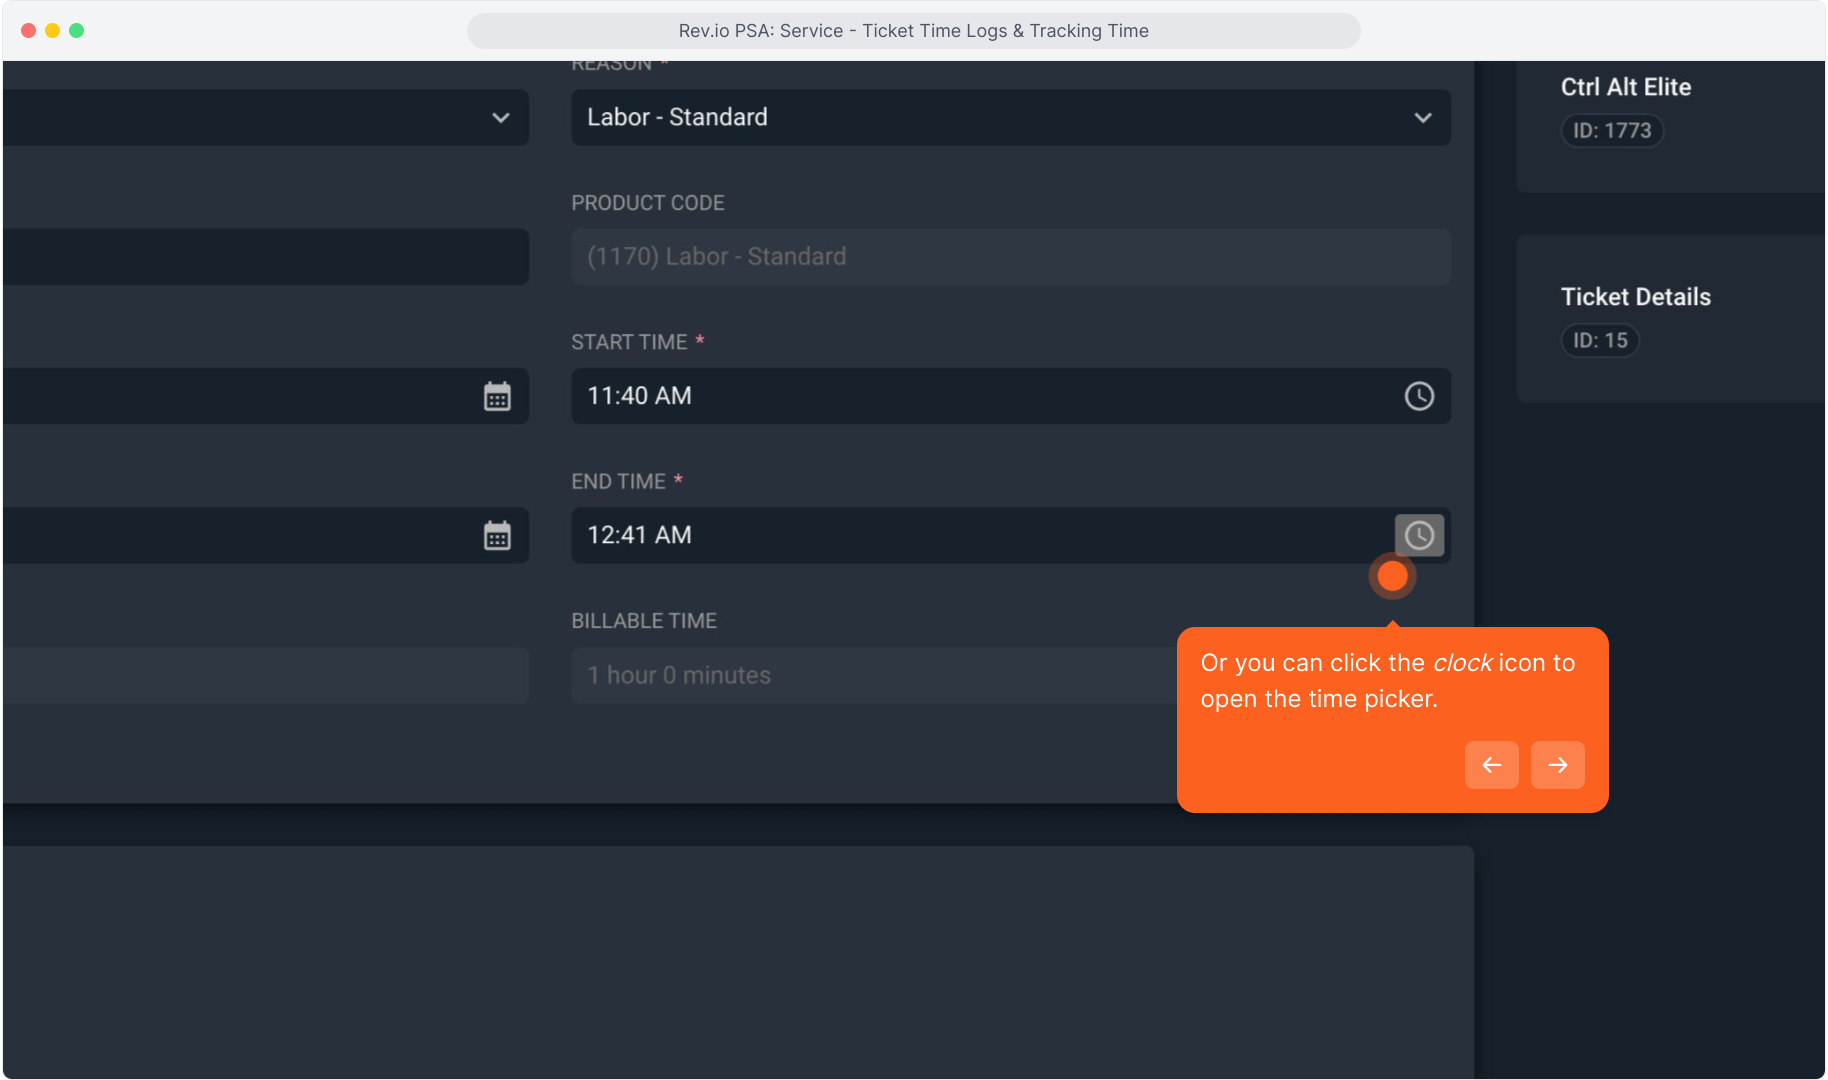Click the page title address bar

[x=913, y=31]
